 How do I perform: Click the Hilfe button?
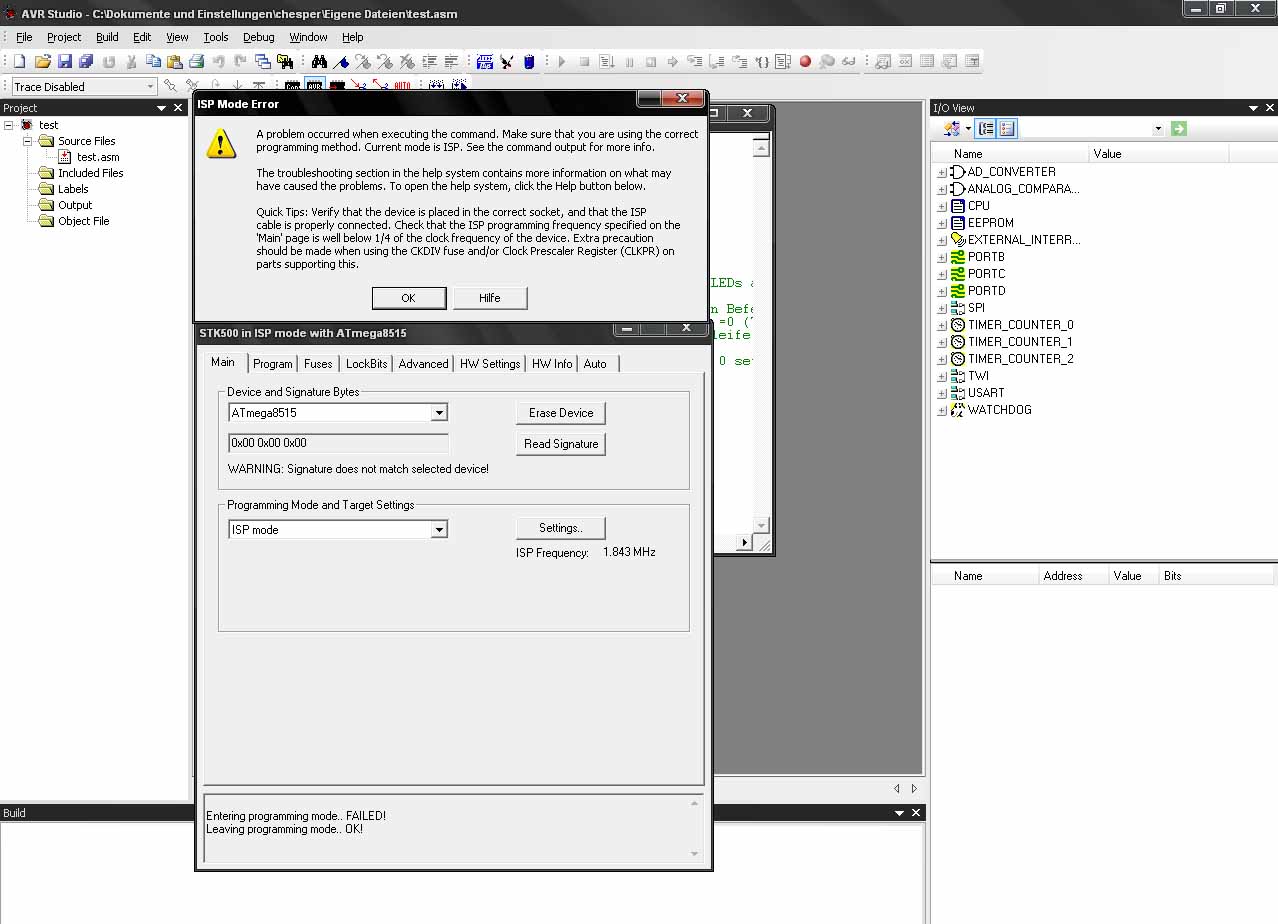(x=489, y=298)
